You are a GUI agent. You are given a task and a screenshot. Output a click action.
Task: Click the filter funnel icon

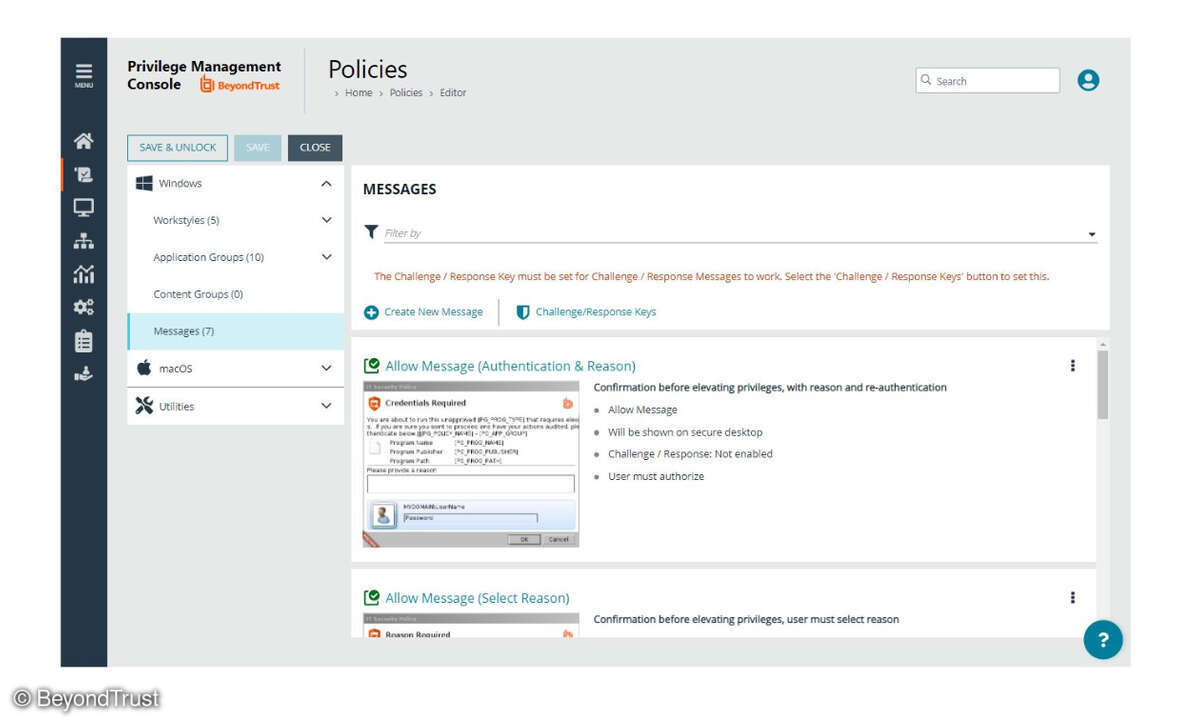pos(371,232)
